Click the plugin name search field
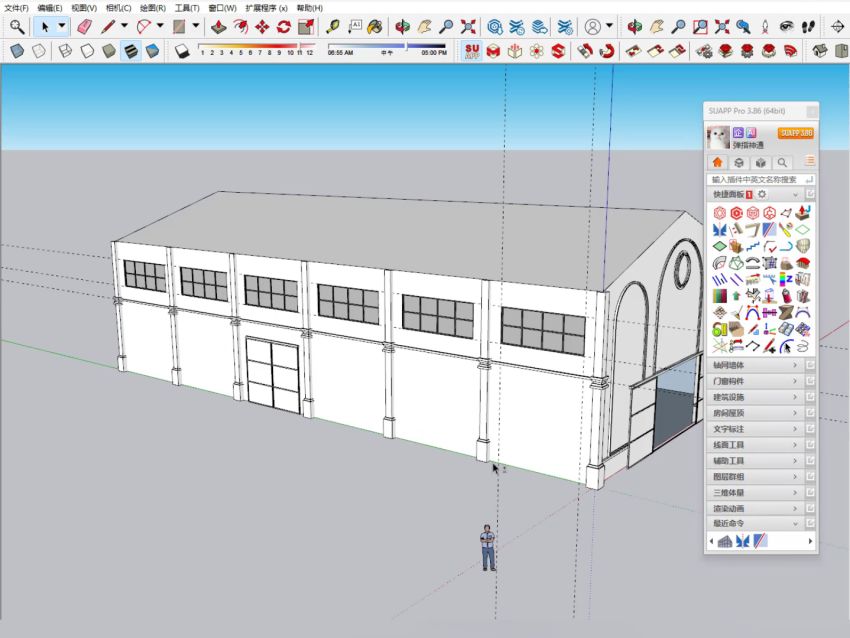This screenshot has height=638, width=850. [x=761, y=179]
